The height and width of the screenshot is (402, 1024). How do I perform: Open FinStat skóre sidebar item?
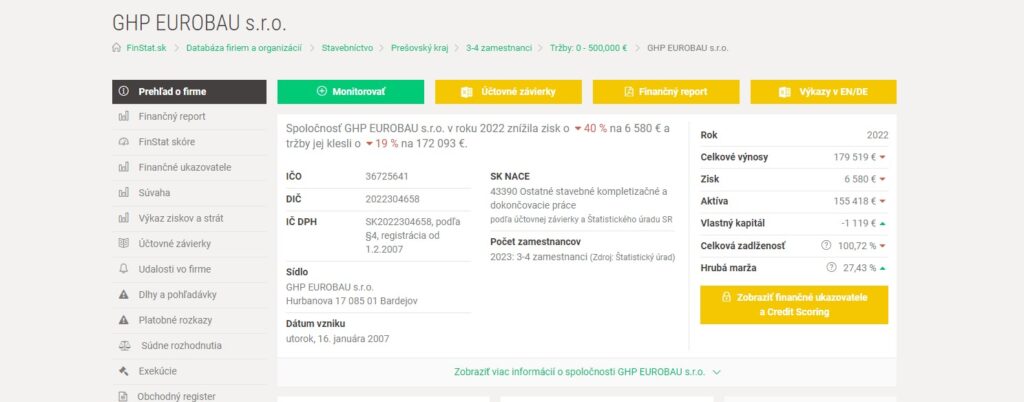point(189,142)
